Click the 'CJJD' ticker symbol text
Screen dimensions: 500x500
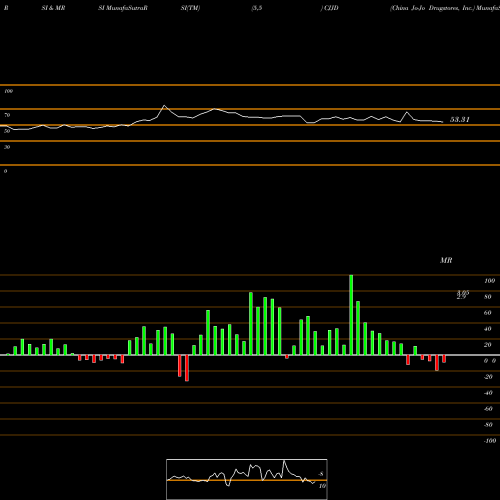click(x=331, y=8)
